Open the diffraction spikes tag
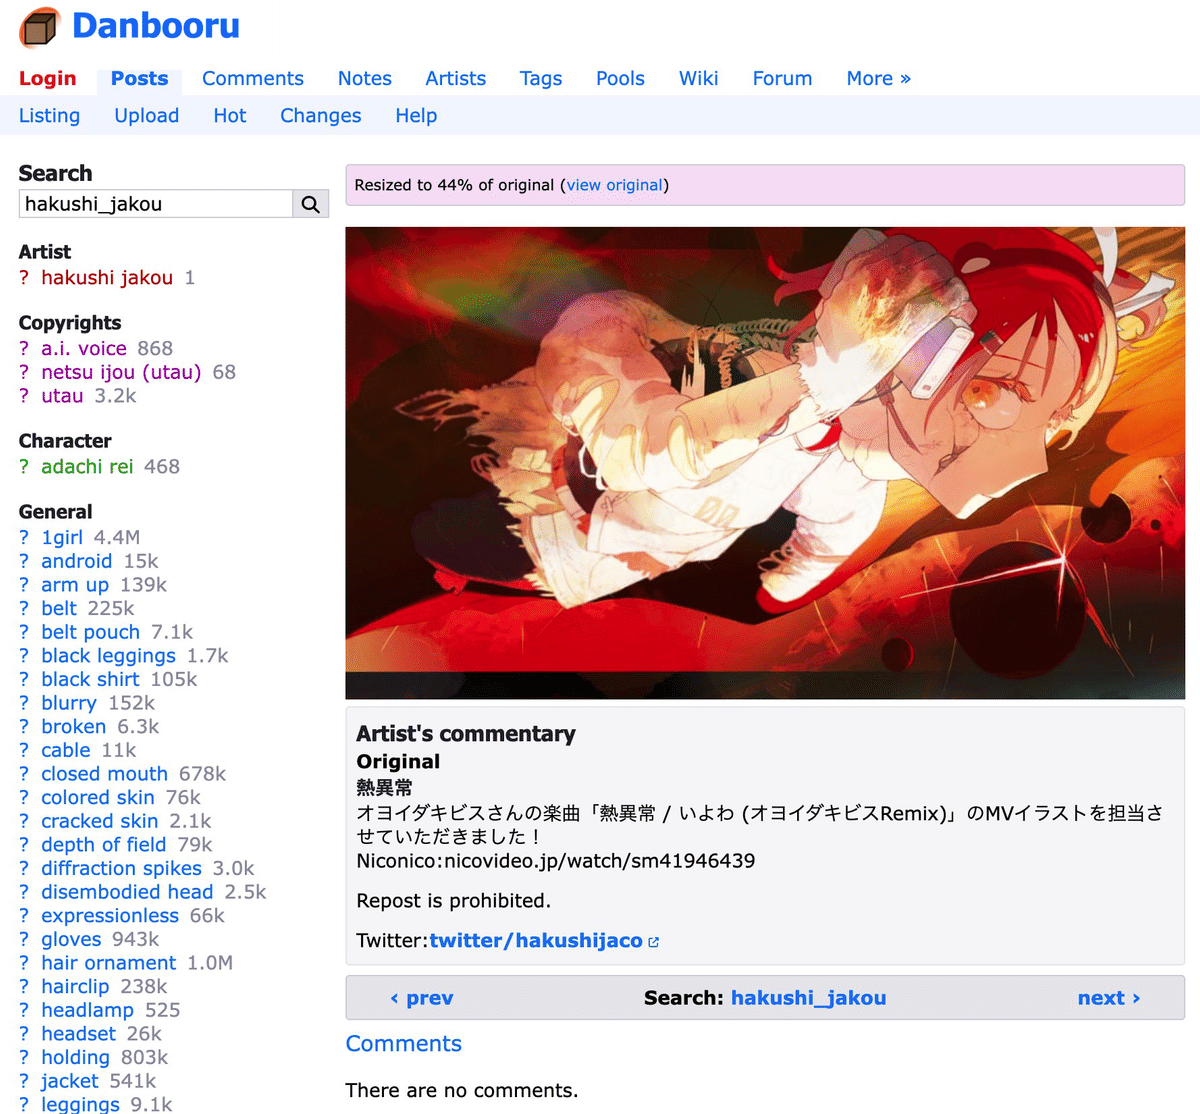This screenshot has width=1200, height=1114. [121, 869]
